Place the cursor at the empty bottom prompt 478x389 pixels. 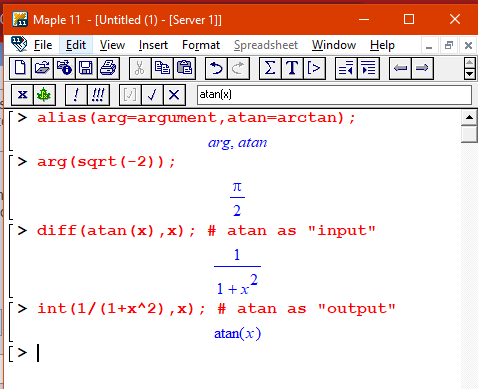coord(38,353)
